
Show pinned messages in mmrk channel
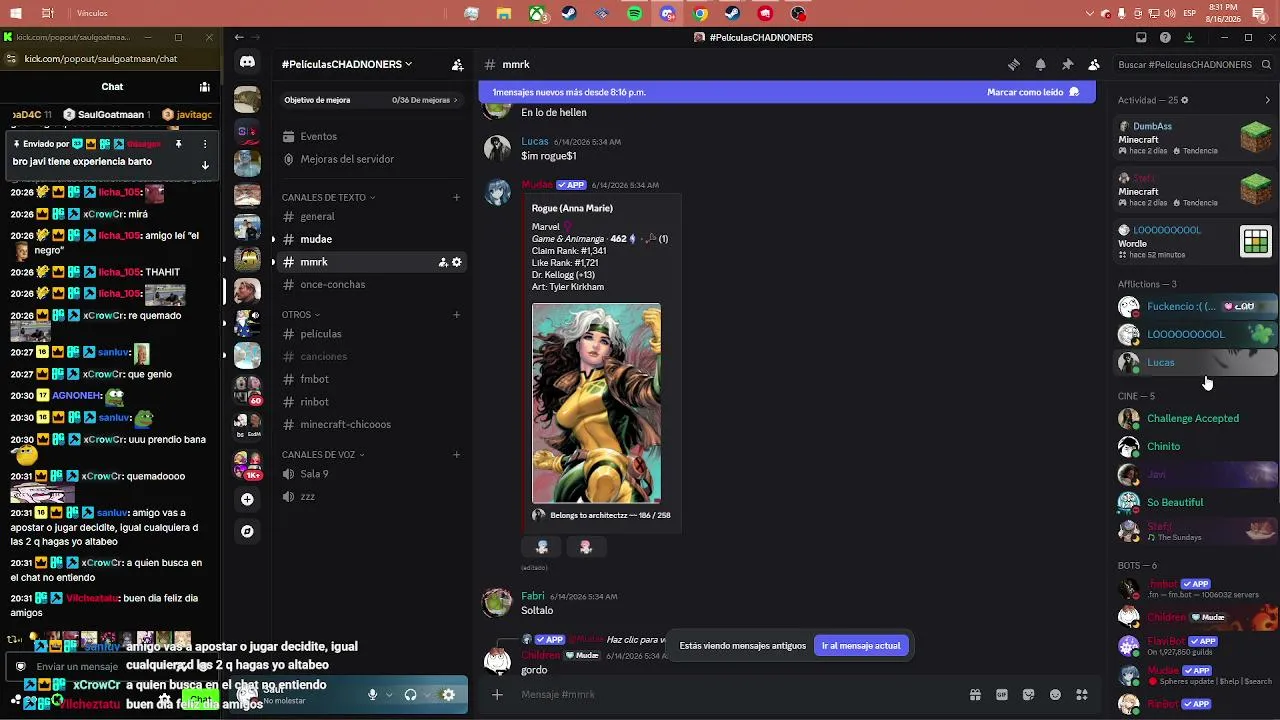(x=1067, y=65)
